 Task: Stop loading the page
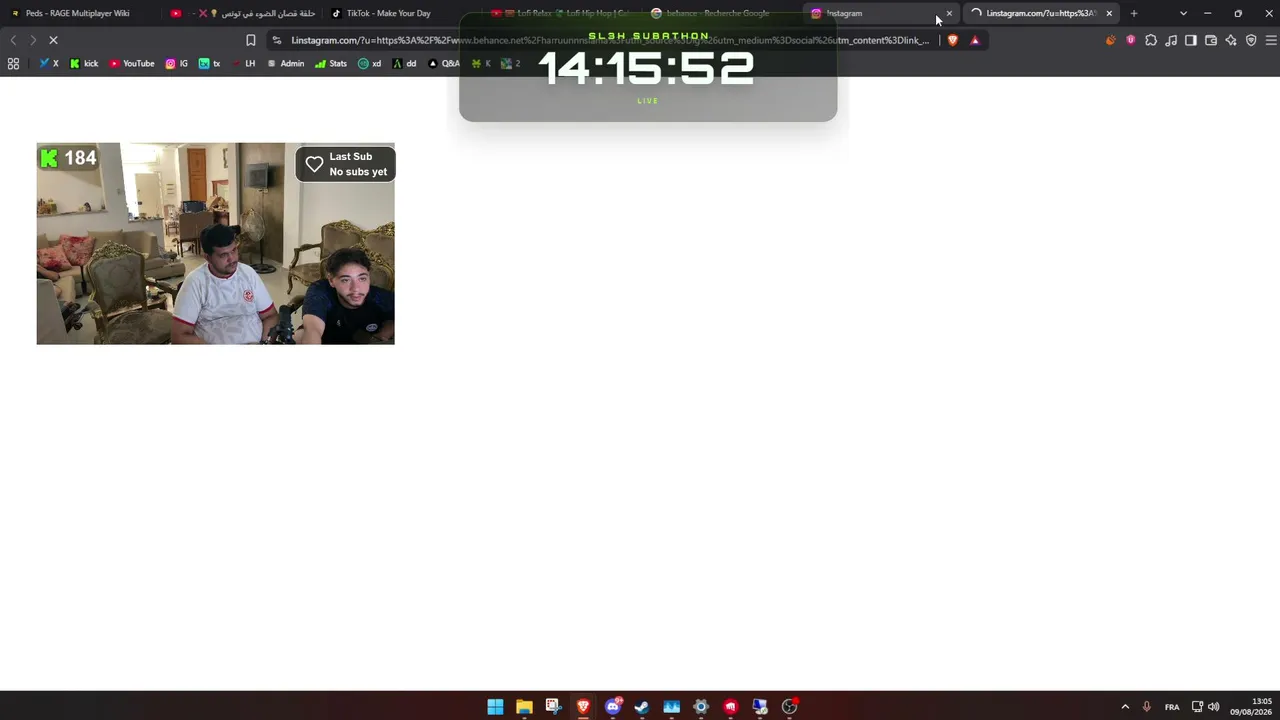click(x=53, y=40)
